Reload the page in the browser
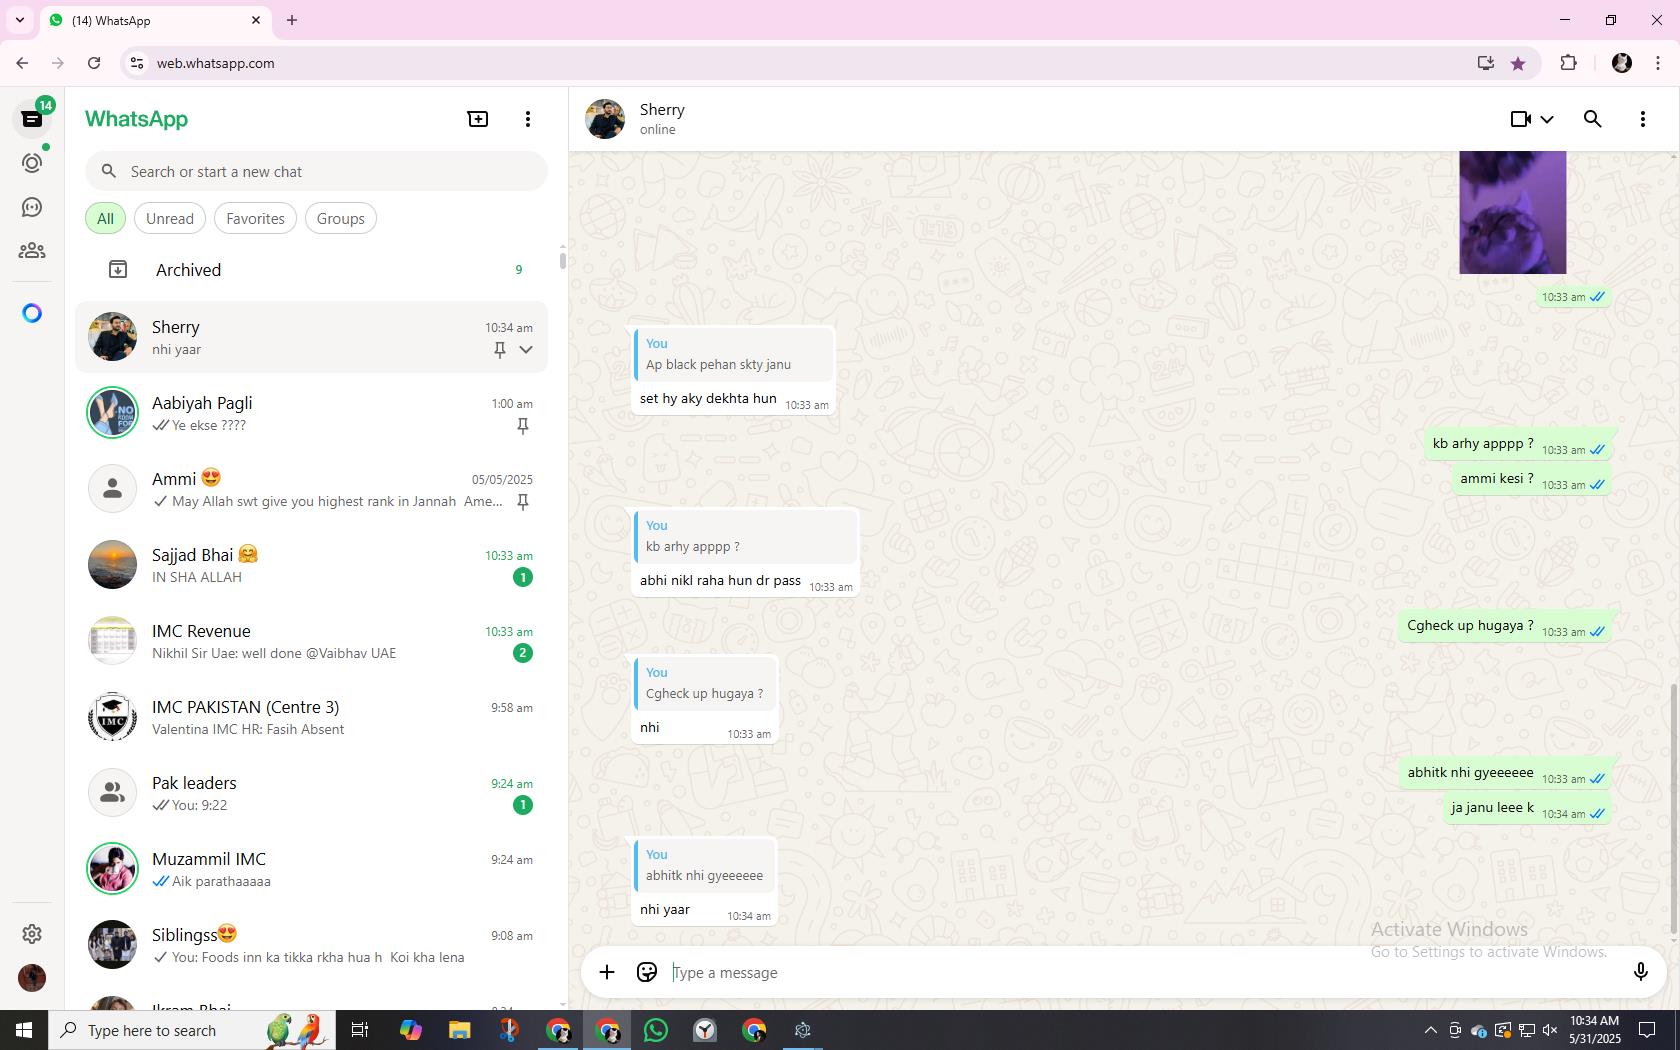Screen dimensions: 1680x1050 pyautogui.click(x=94, y=63)
